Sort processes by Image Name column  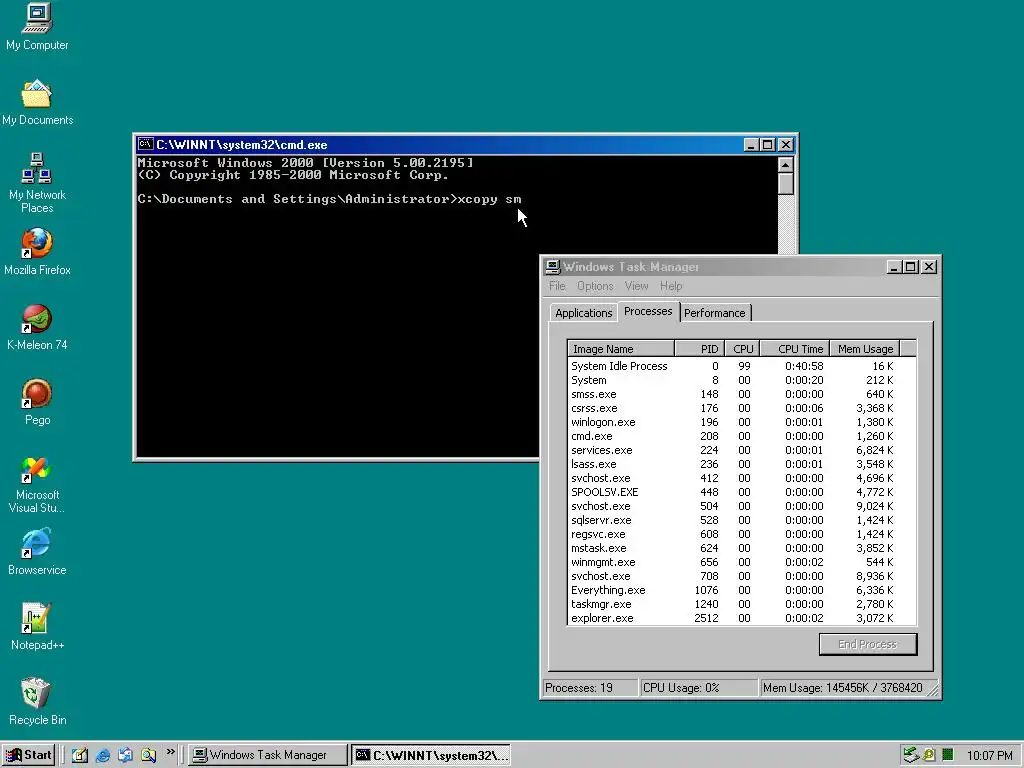tap(621, 349)
